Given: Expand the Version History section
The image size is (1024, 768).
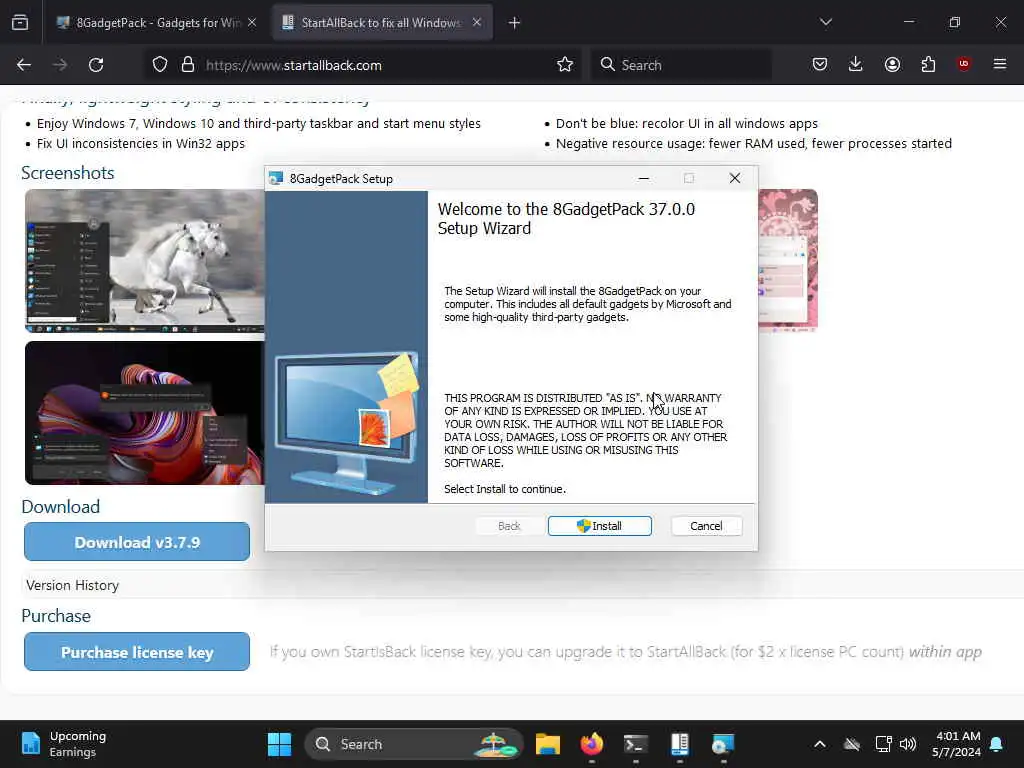Looking at the screenshot, I should (x=72, y=585).
